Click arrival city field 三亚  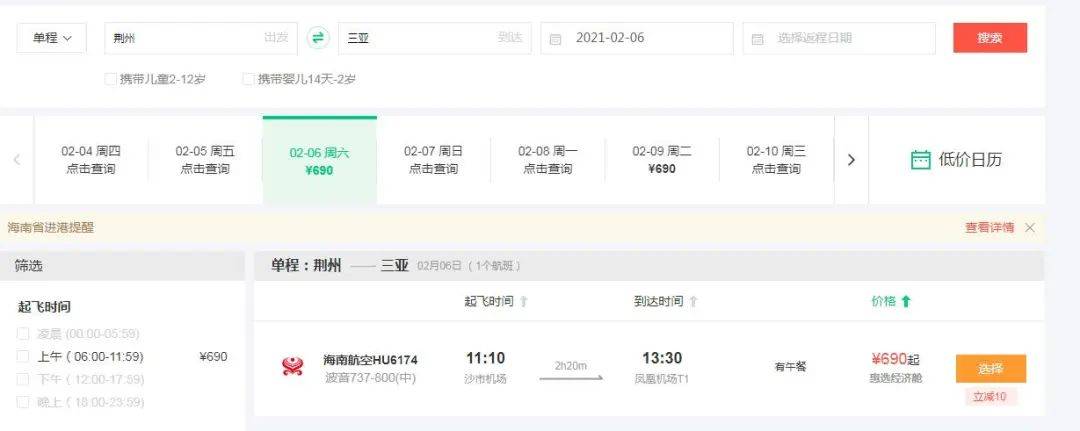[x=435, y=38]
